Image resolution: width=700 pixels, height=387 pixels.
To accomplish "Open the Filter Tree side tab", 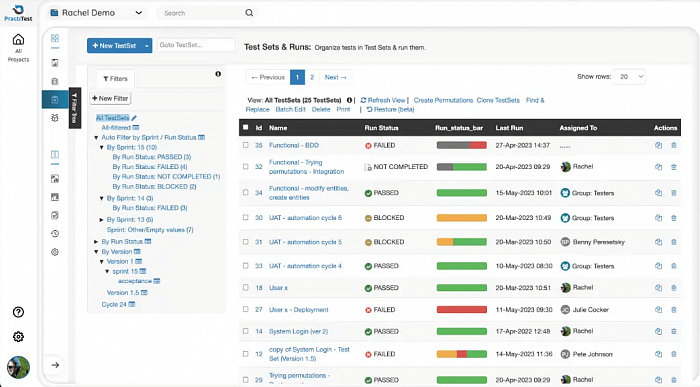I will [75, 108].
